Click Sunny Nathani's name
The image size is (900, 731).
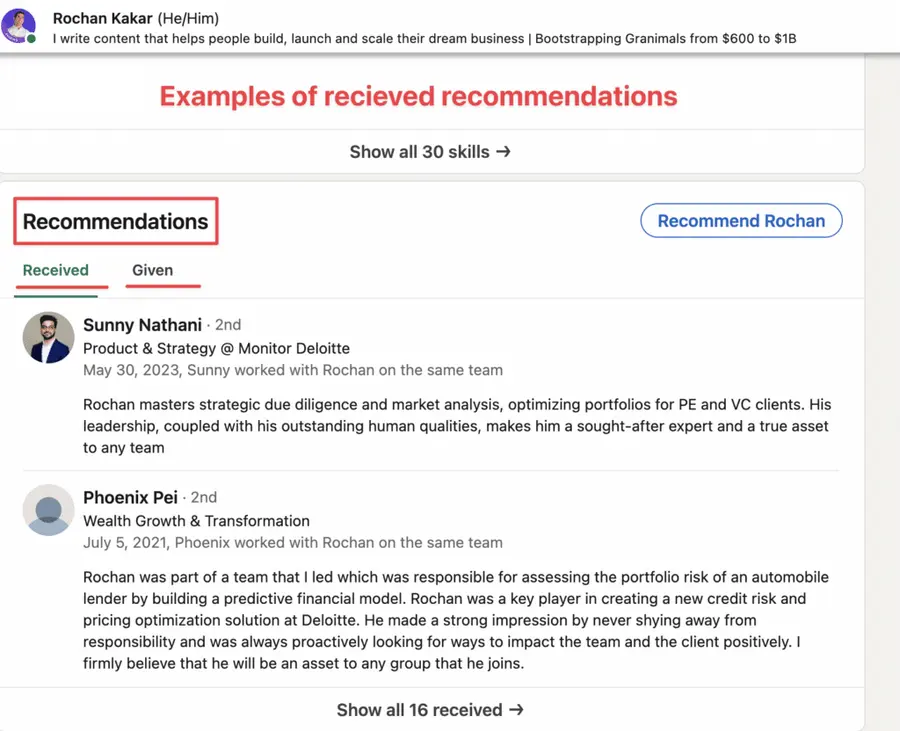[142, 325]
